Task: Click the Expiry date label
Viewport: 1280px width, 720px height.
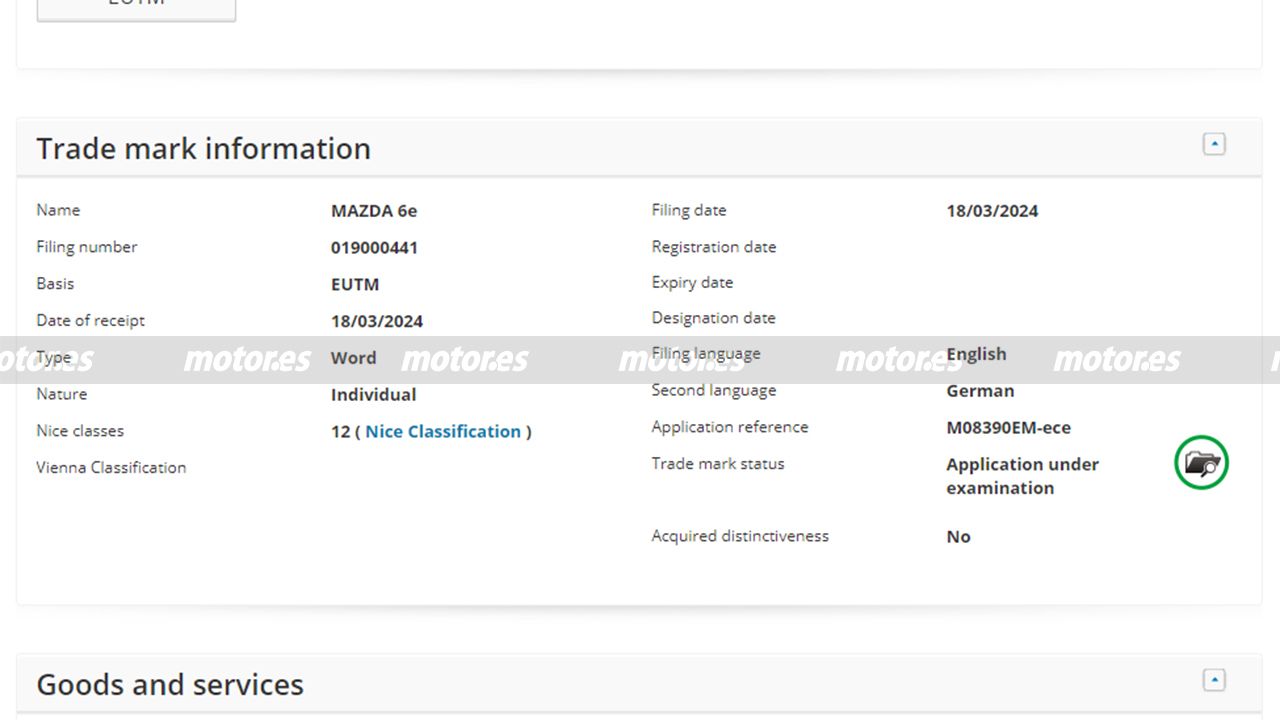Action: point(692,282)
